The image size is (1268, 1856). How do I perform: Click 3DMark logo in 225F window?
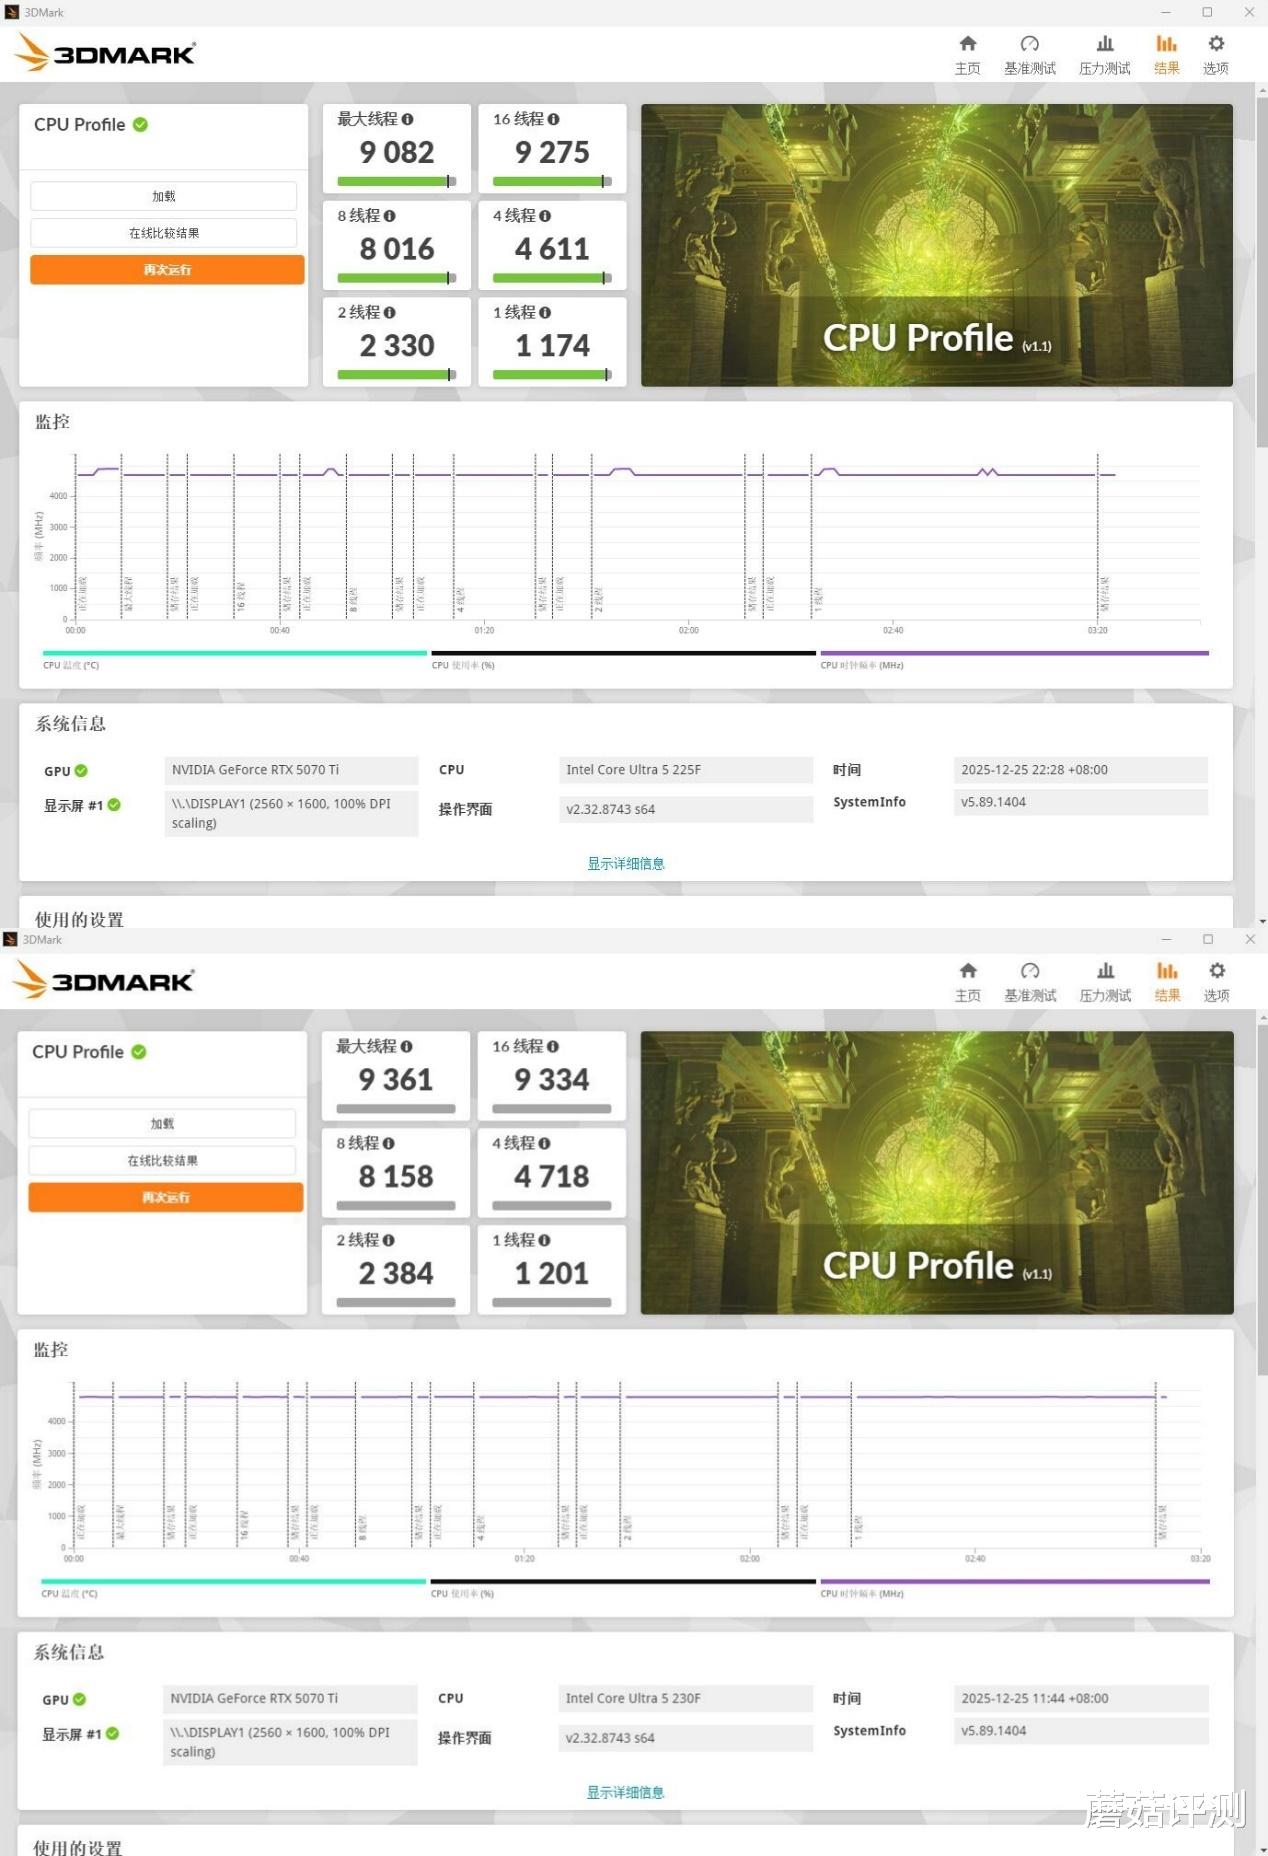click(106, 53)
